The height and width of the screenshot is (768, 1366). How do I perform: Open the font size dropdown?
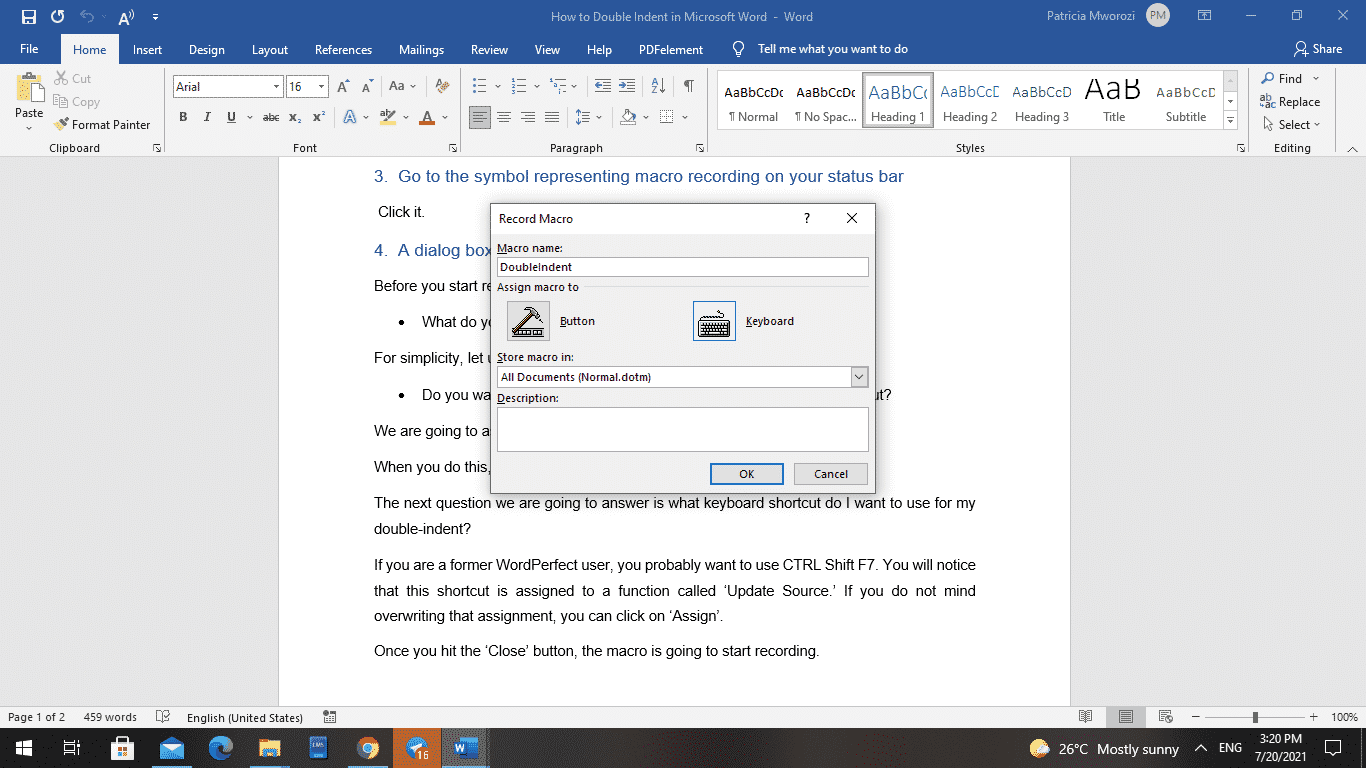coord(321,87)
